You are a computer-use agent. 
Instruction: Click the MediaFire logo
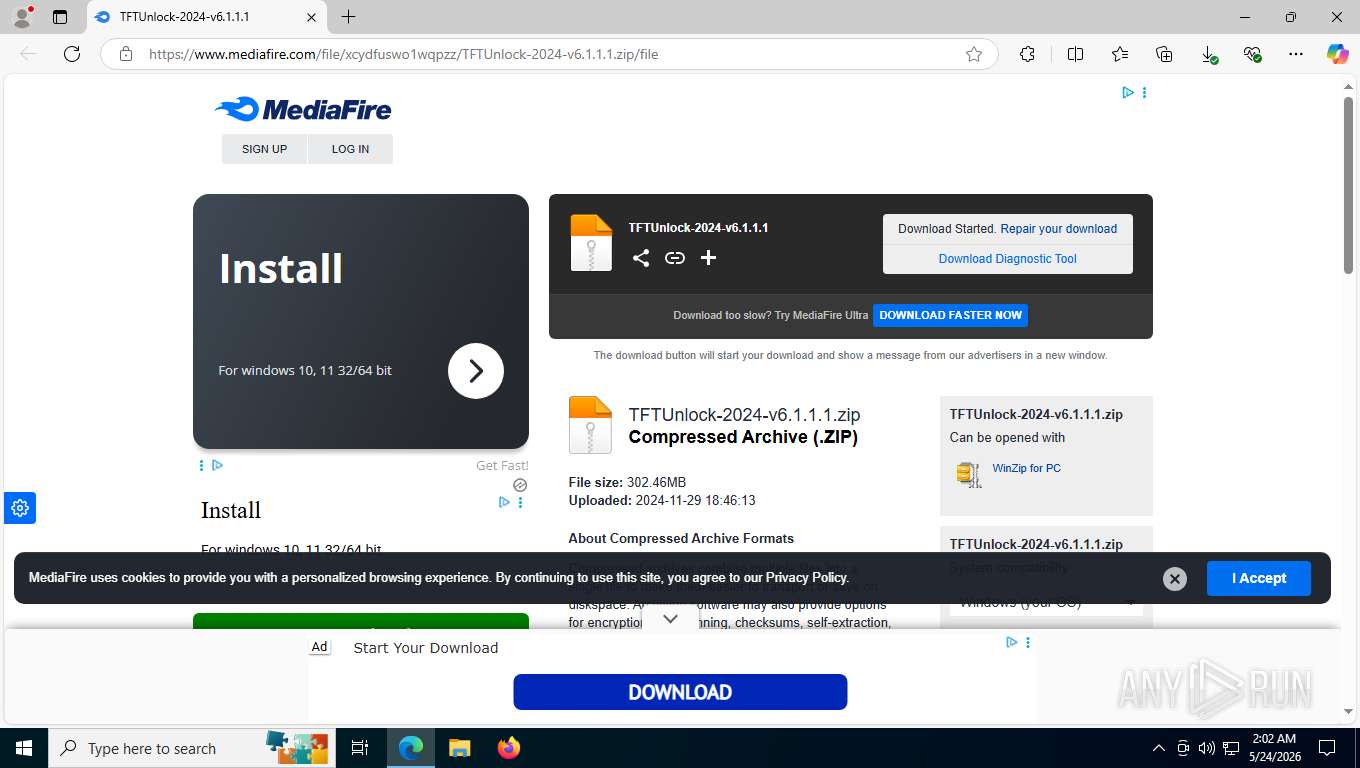303,109
